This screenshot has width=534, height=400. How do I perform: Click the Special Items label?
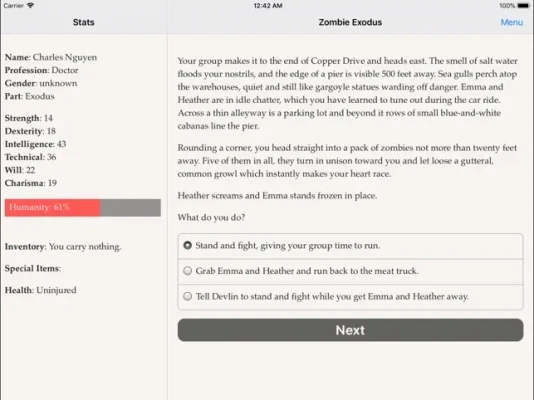point(33,269)
